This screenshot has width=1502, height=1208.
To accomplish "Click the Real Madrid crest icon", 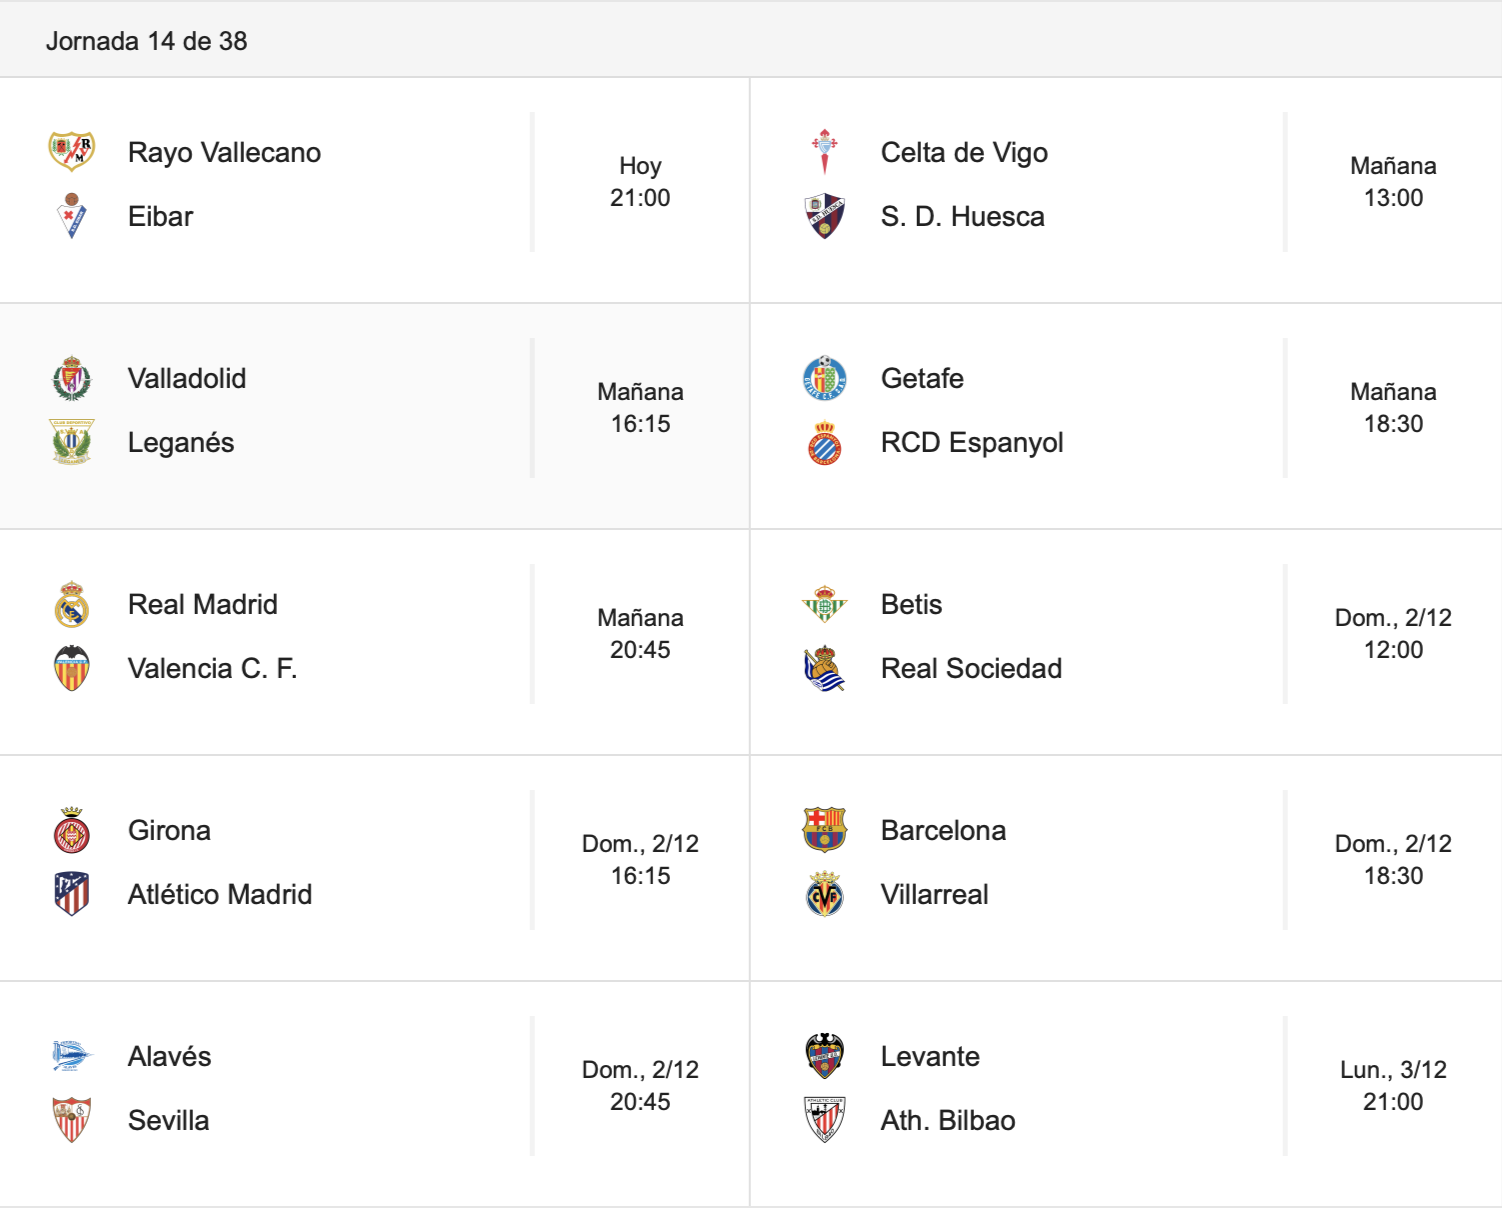I will click(72, 604).
